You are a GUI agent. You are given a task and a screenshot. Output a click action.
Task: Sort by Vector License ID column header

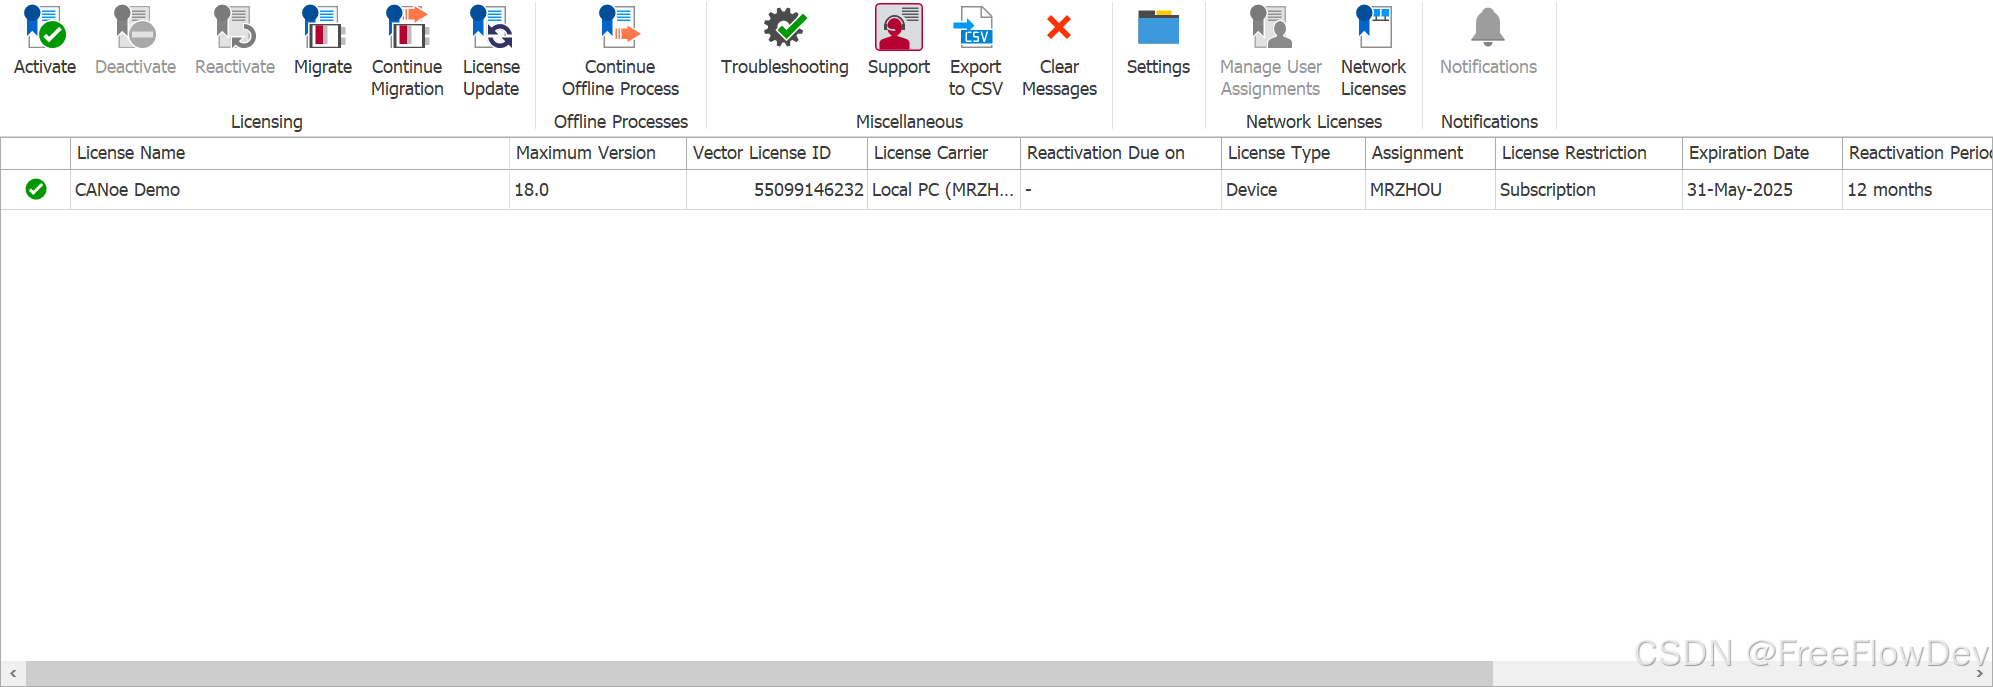(777, 153)
